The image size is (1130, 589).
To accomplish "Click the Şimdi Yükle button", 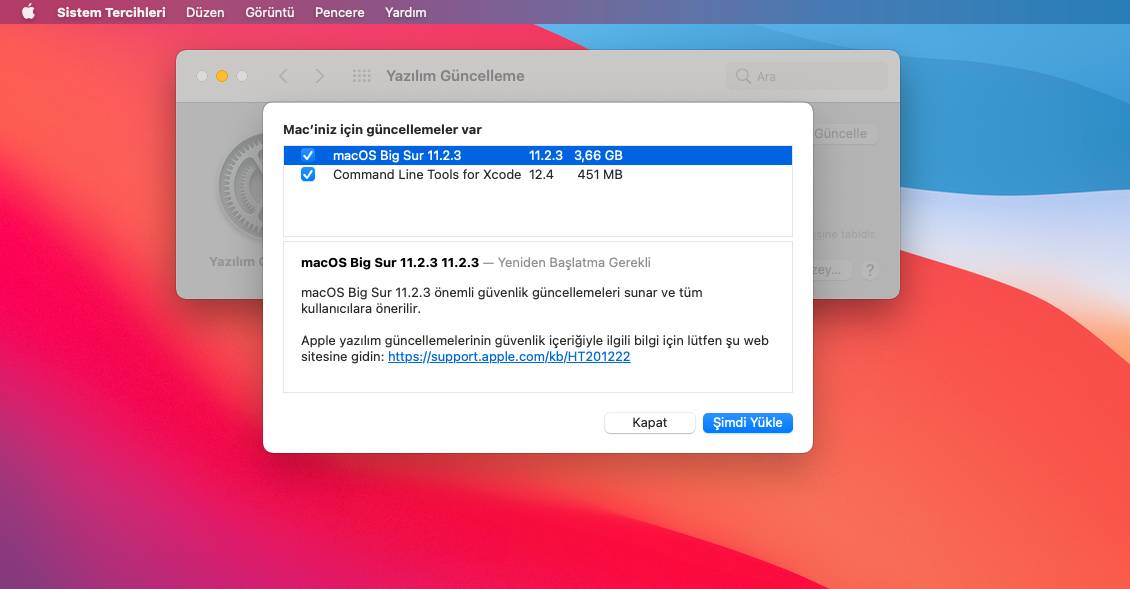I will coord(747,422).
